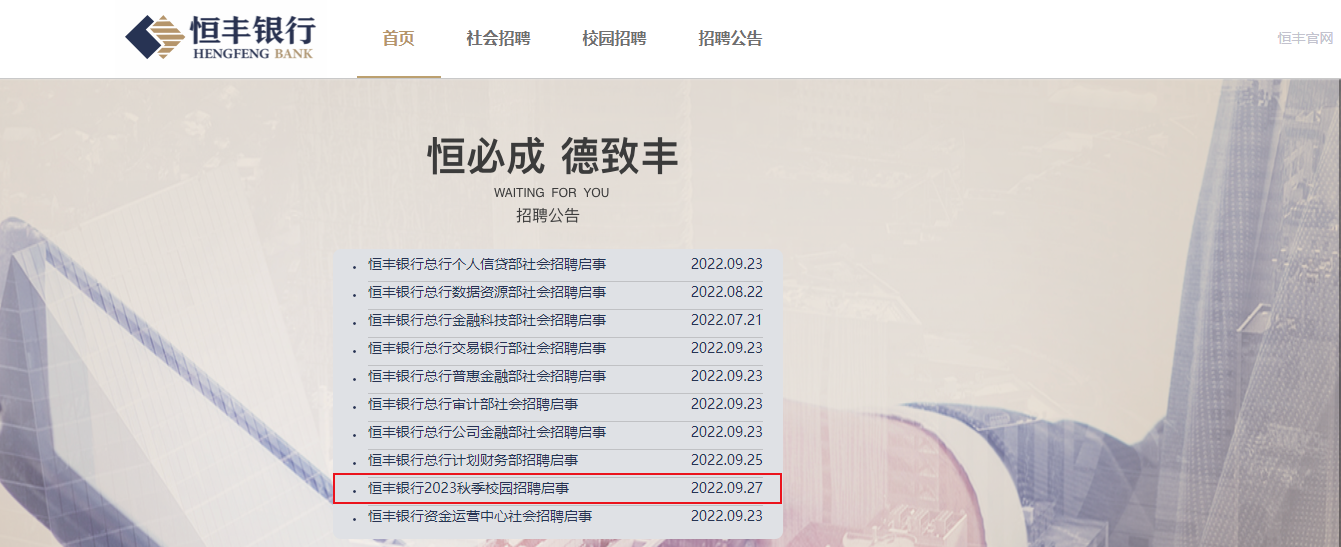The image size is (1341, 547).
Task: Select 招聘公告 in the navigation bar
Action: click(730, 39)
